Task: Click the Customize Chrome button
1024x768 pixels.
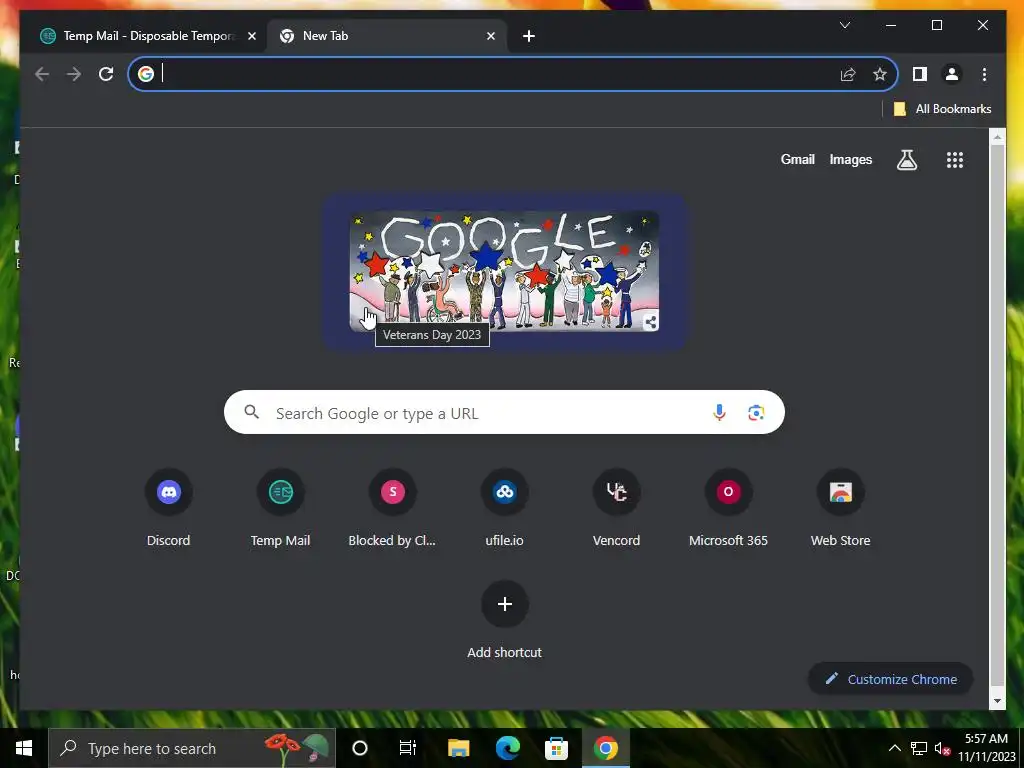Action: pos(890,679)
